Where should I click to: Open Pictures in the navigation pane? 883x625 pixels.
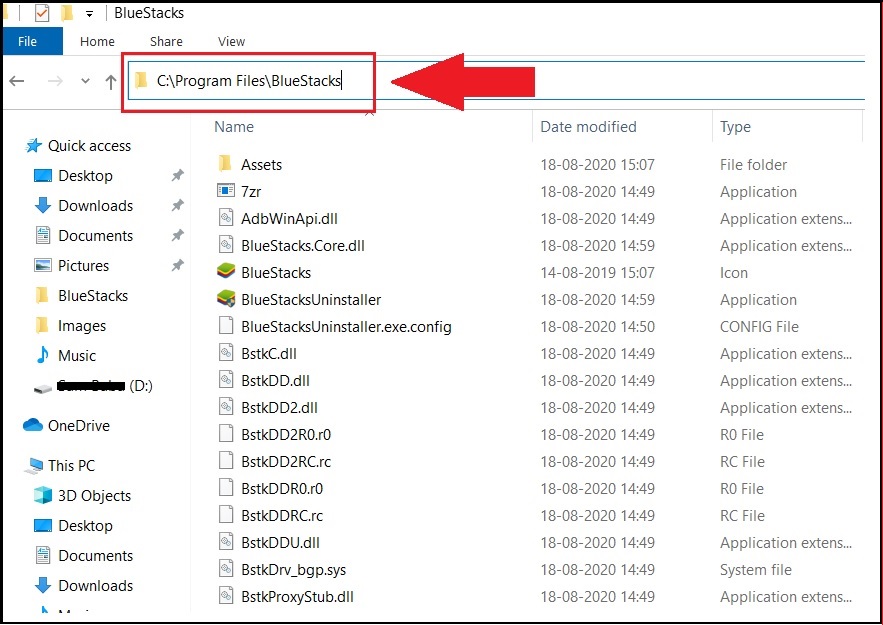pos(83,265)
